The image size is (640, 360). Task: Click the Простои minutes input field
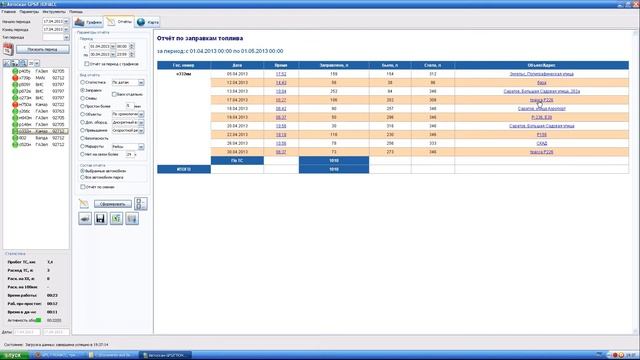click(129, 106)
